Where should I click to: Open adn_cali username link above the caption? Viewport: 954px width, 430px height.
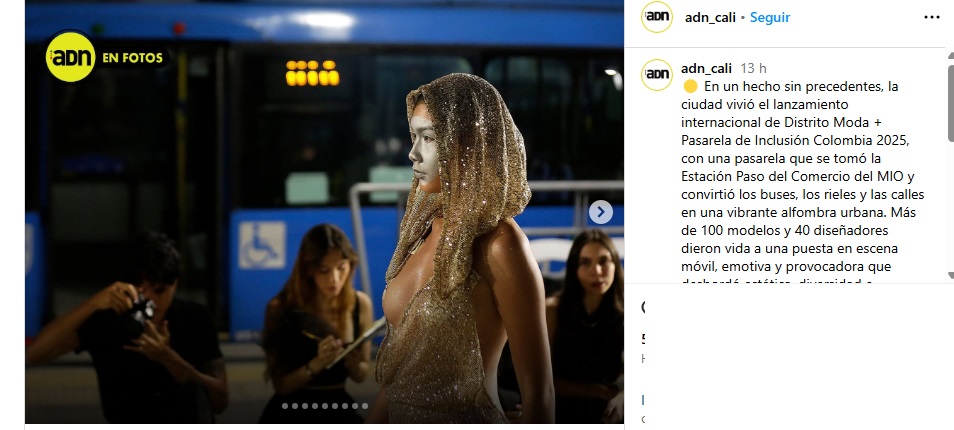(706, 68)
